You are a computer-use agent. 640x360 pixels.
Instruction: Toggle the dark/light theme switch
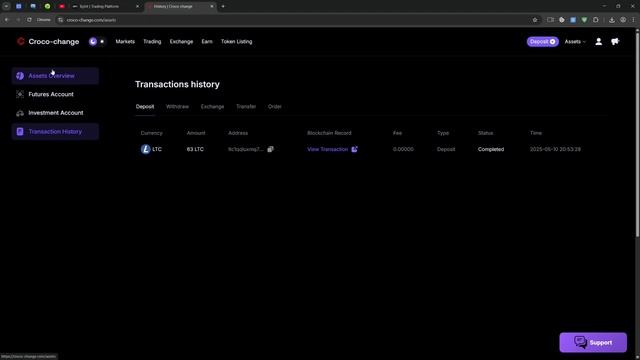97,42
